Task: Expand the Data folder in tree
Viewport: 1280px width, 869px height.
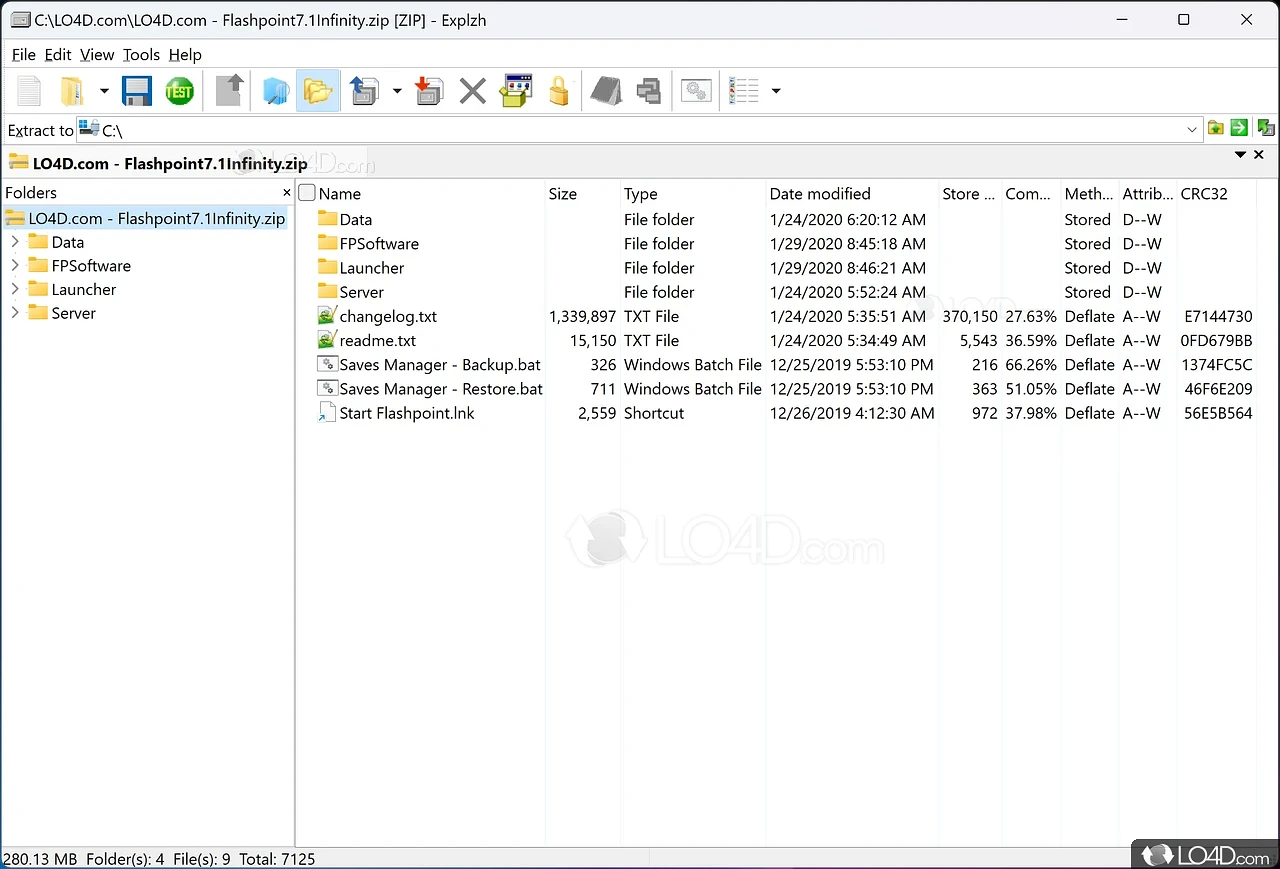Action: (x=15, y=242)
